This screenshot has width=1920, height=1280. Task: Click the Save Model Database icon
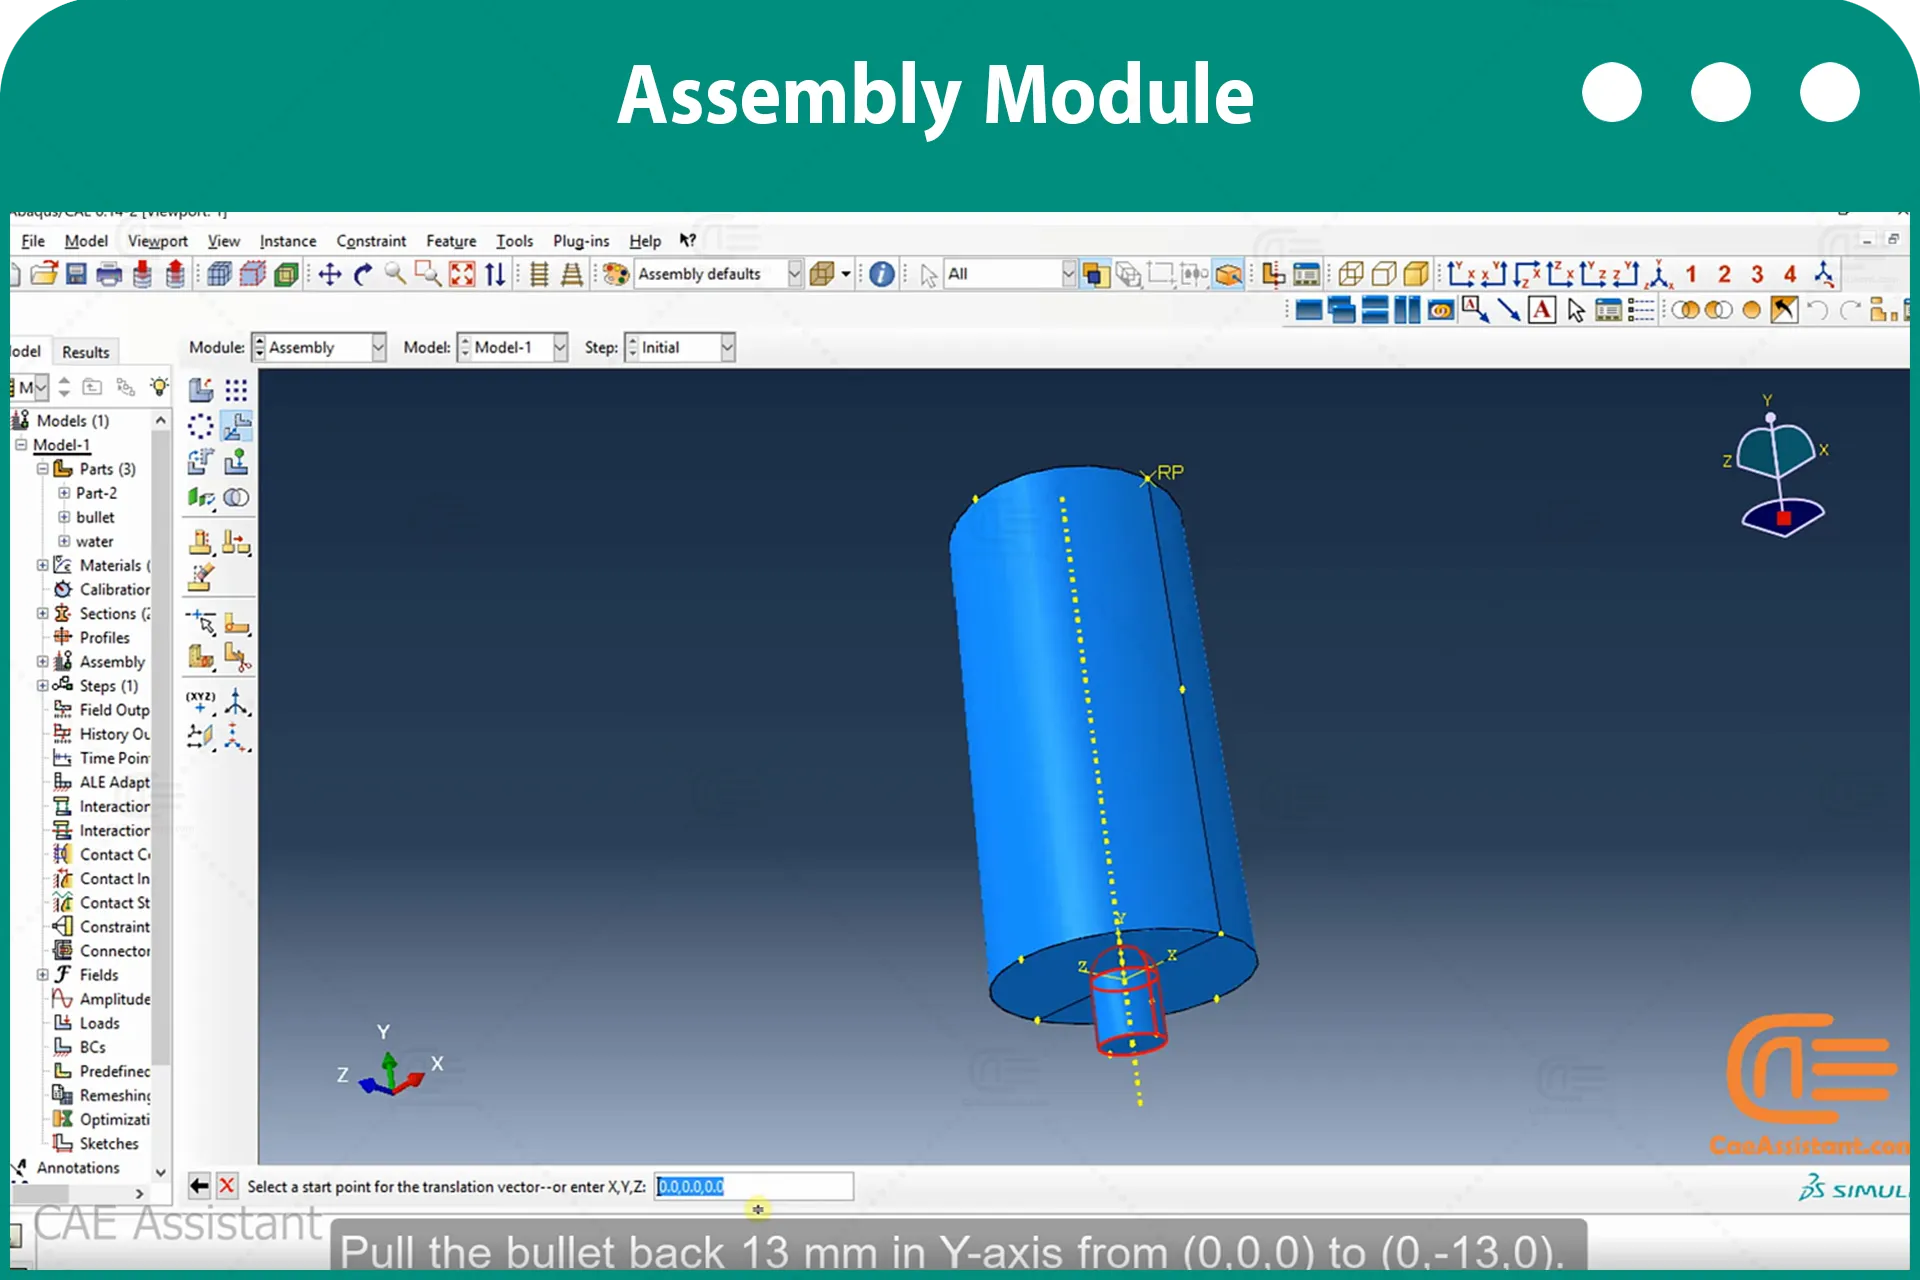[x=76, y=274]
